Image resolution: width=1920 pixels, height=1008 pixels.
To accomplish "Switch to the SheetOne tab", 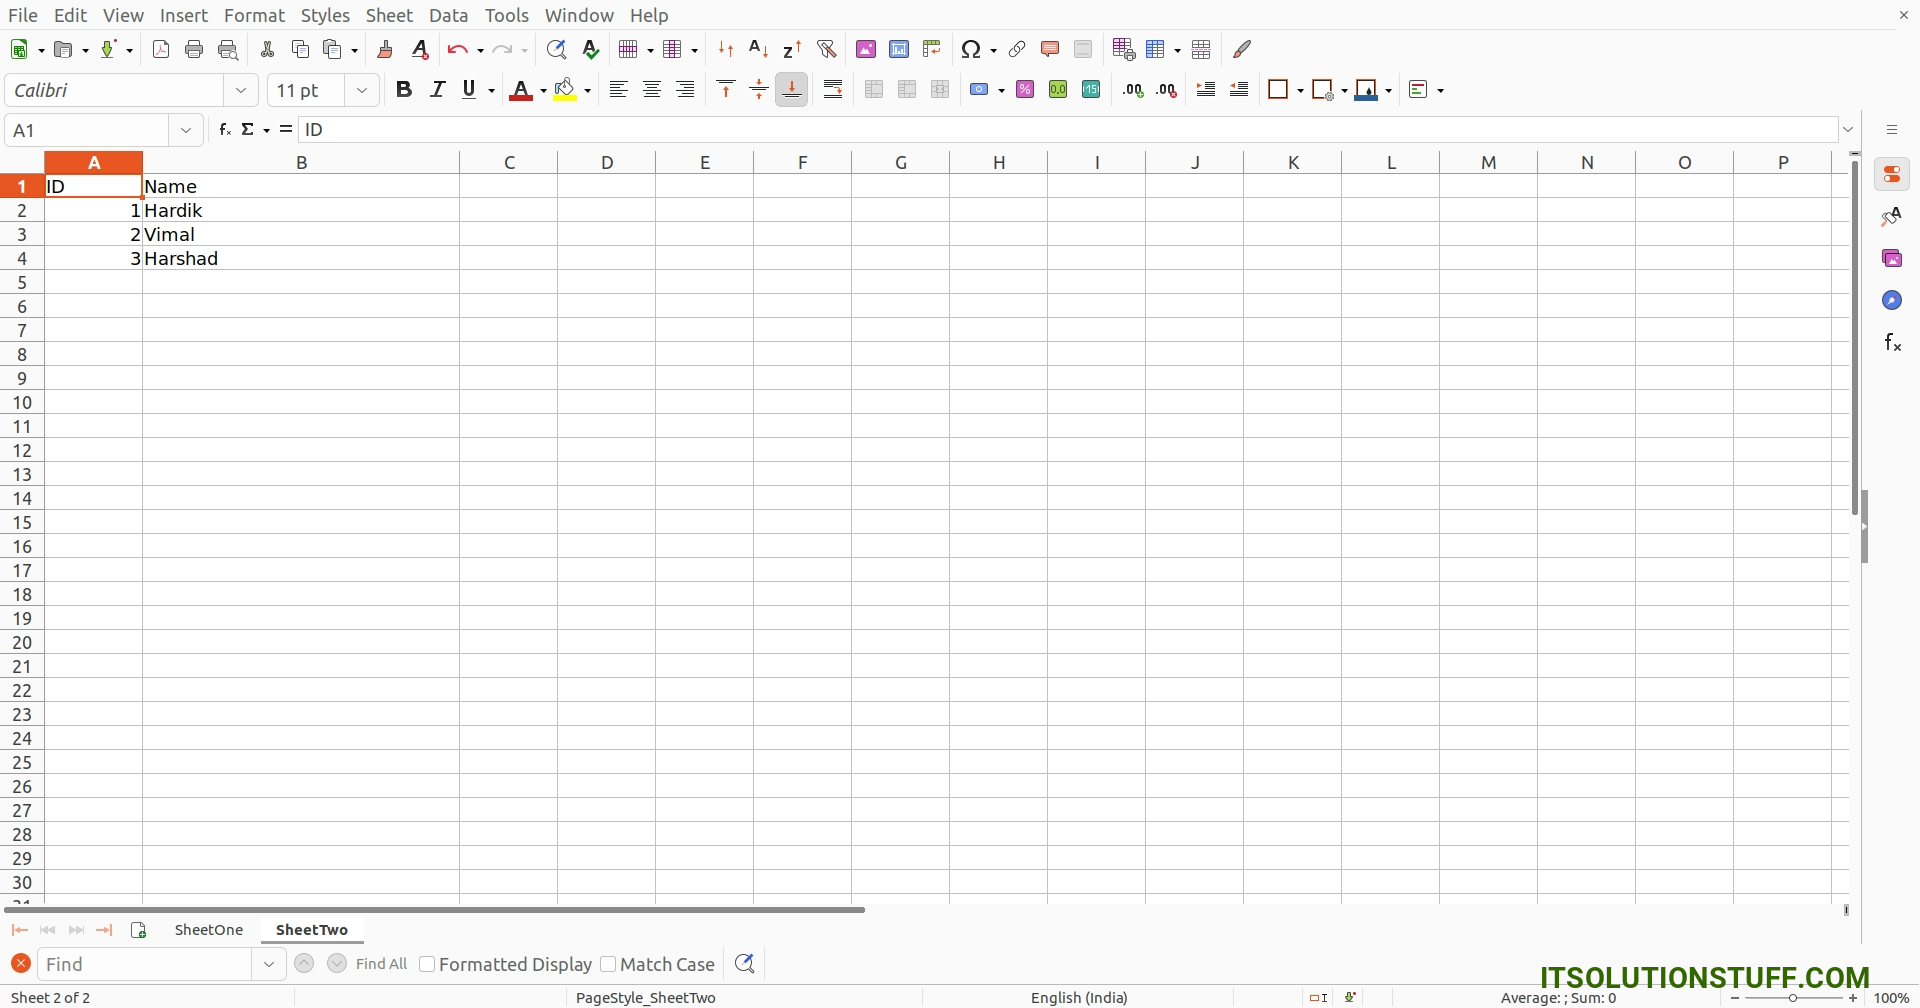I will (207, 929).
